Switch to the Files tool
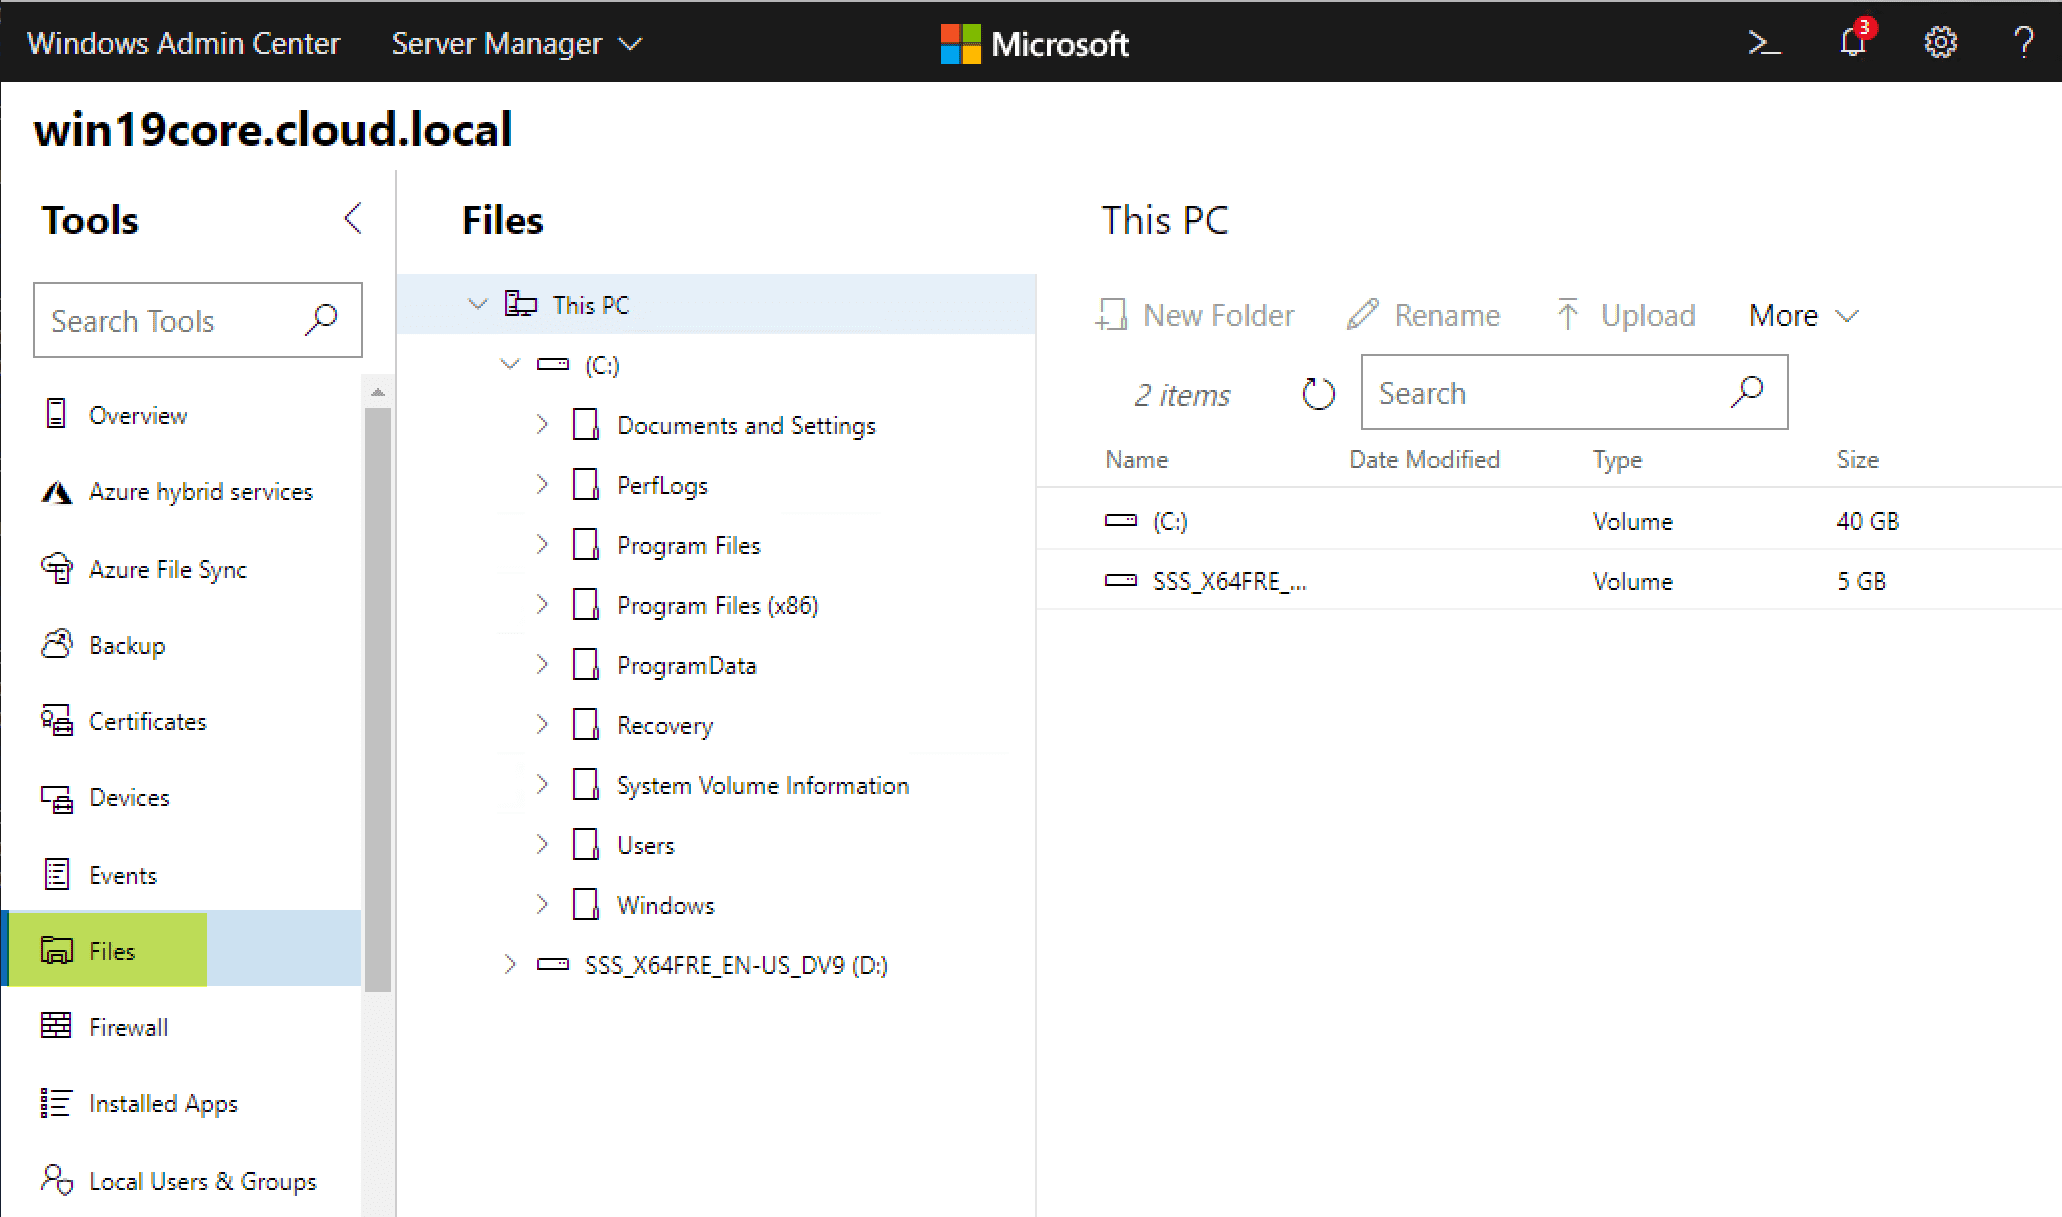This screenshot has height=1217, width=2062. click(112, 950)
